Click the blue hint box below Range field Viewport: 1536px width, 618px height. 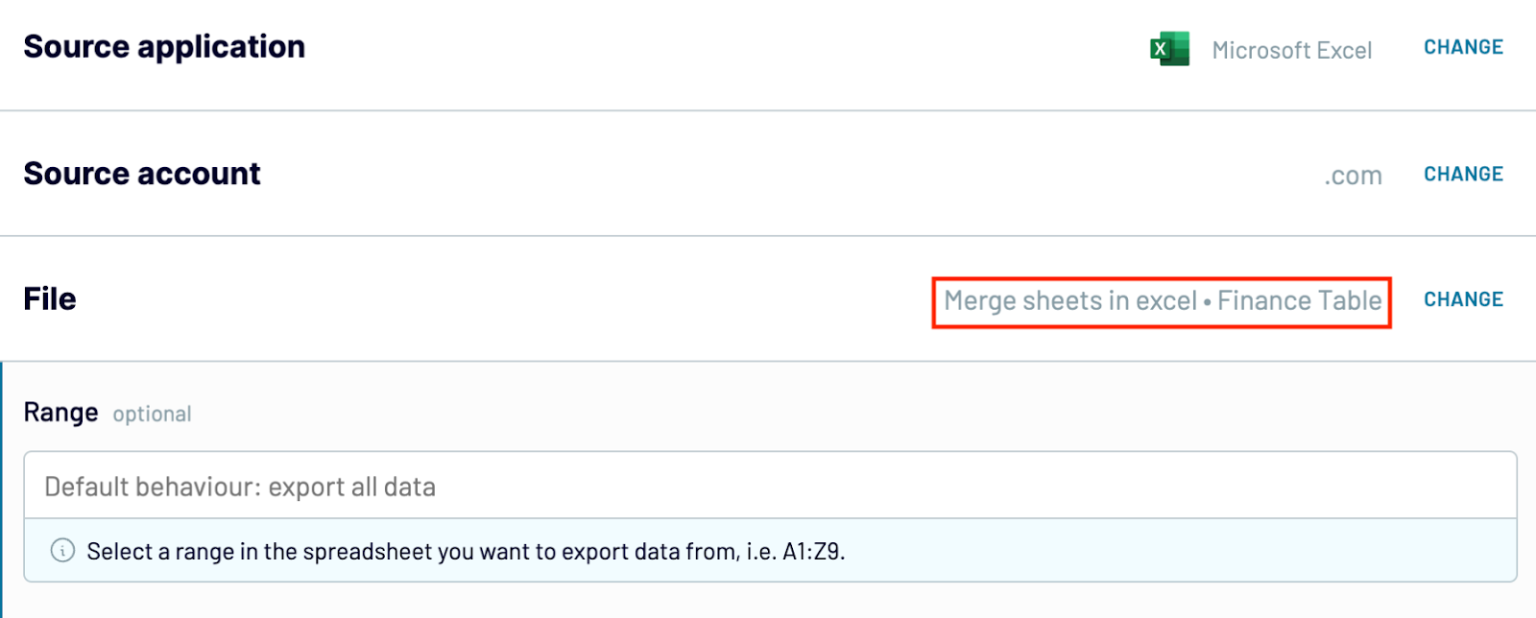(x=1100, y=551)
